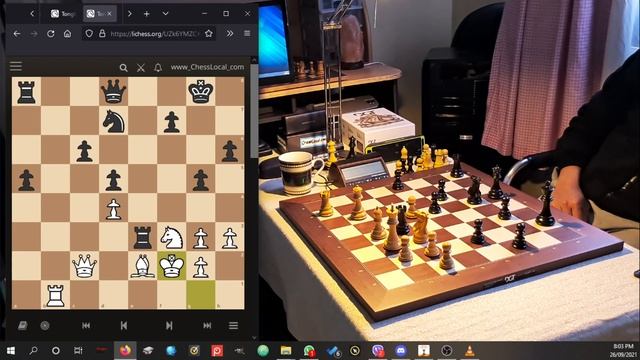
Task: Open the opening explorer book icon
Action: pos(23,325)
